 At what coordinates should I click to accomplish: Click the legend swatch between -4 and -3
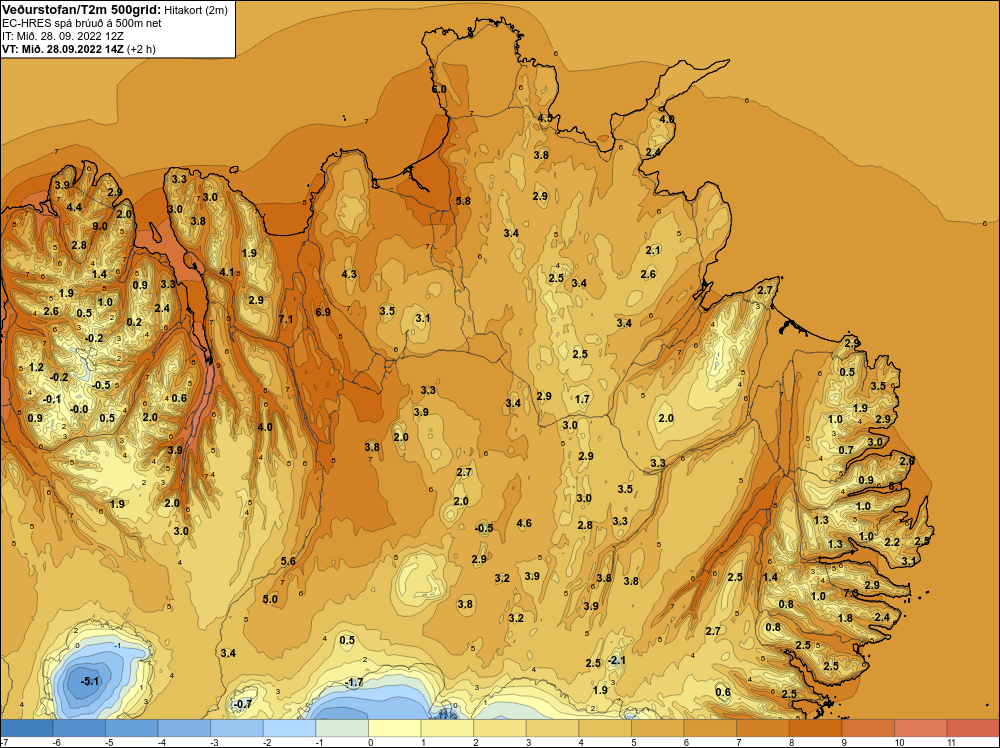pyautogui.click(x=184, y=728)
